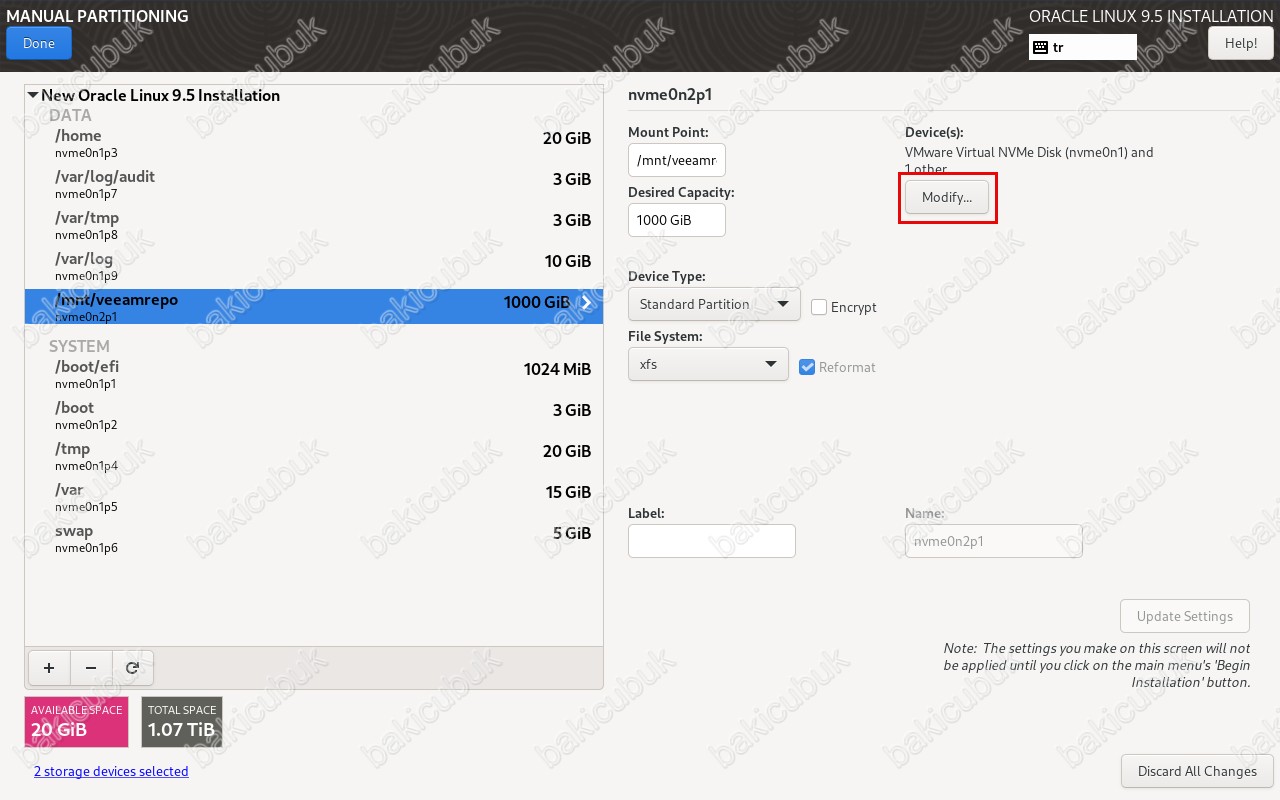Open the File System xfs dropdown

tap(708, 365)
